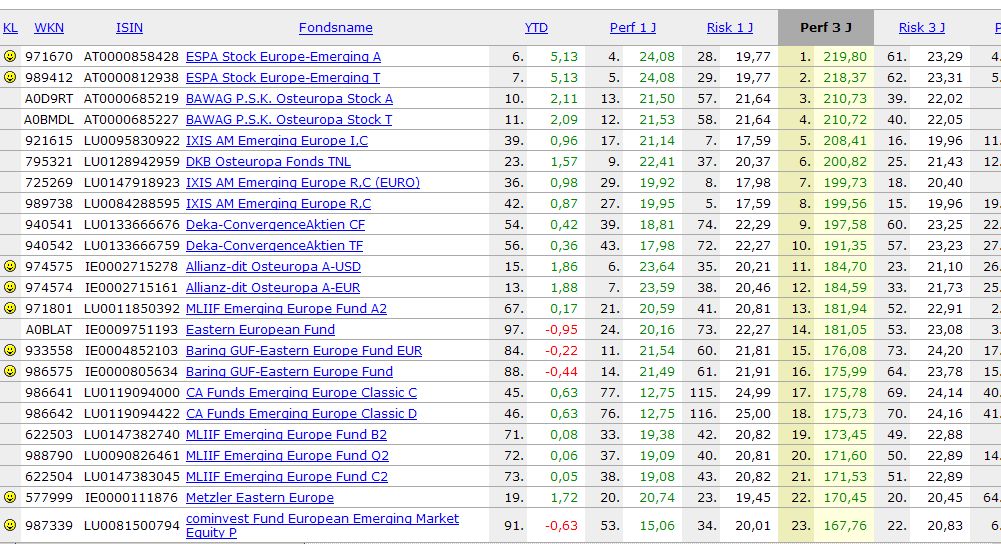Click smiley icon for Metzler Eastern Europe
This screenshot has height=544, width=1001.
click(x=10, y=497)
